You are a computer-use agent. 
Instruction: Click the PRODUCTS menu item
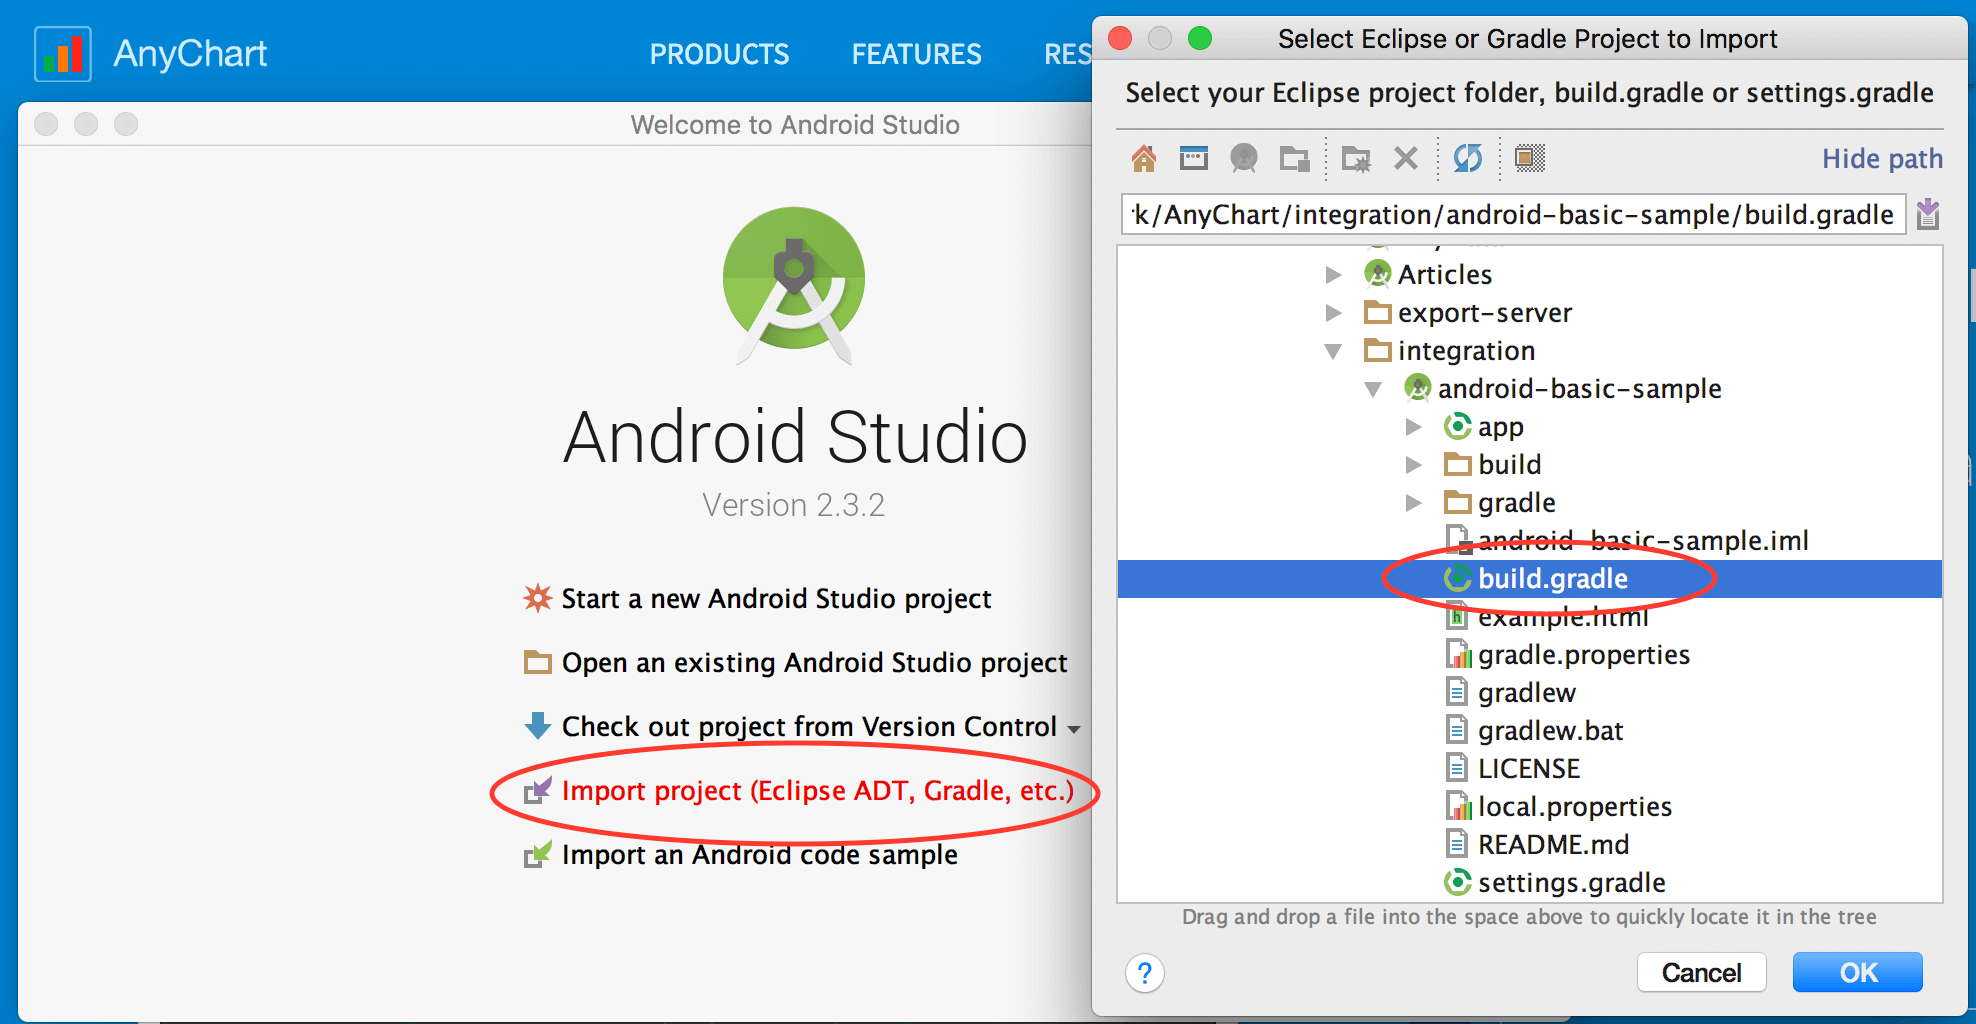[x=719, y=54]
